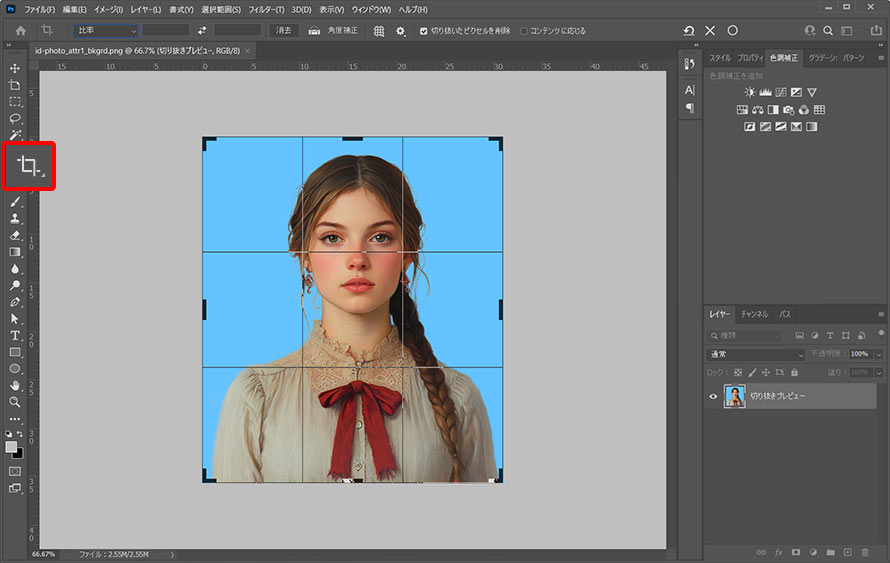Open the search magnifier in options bar

828,31
